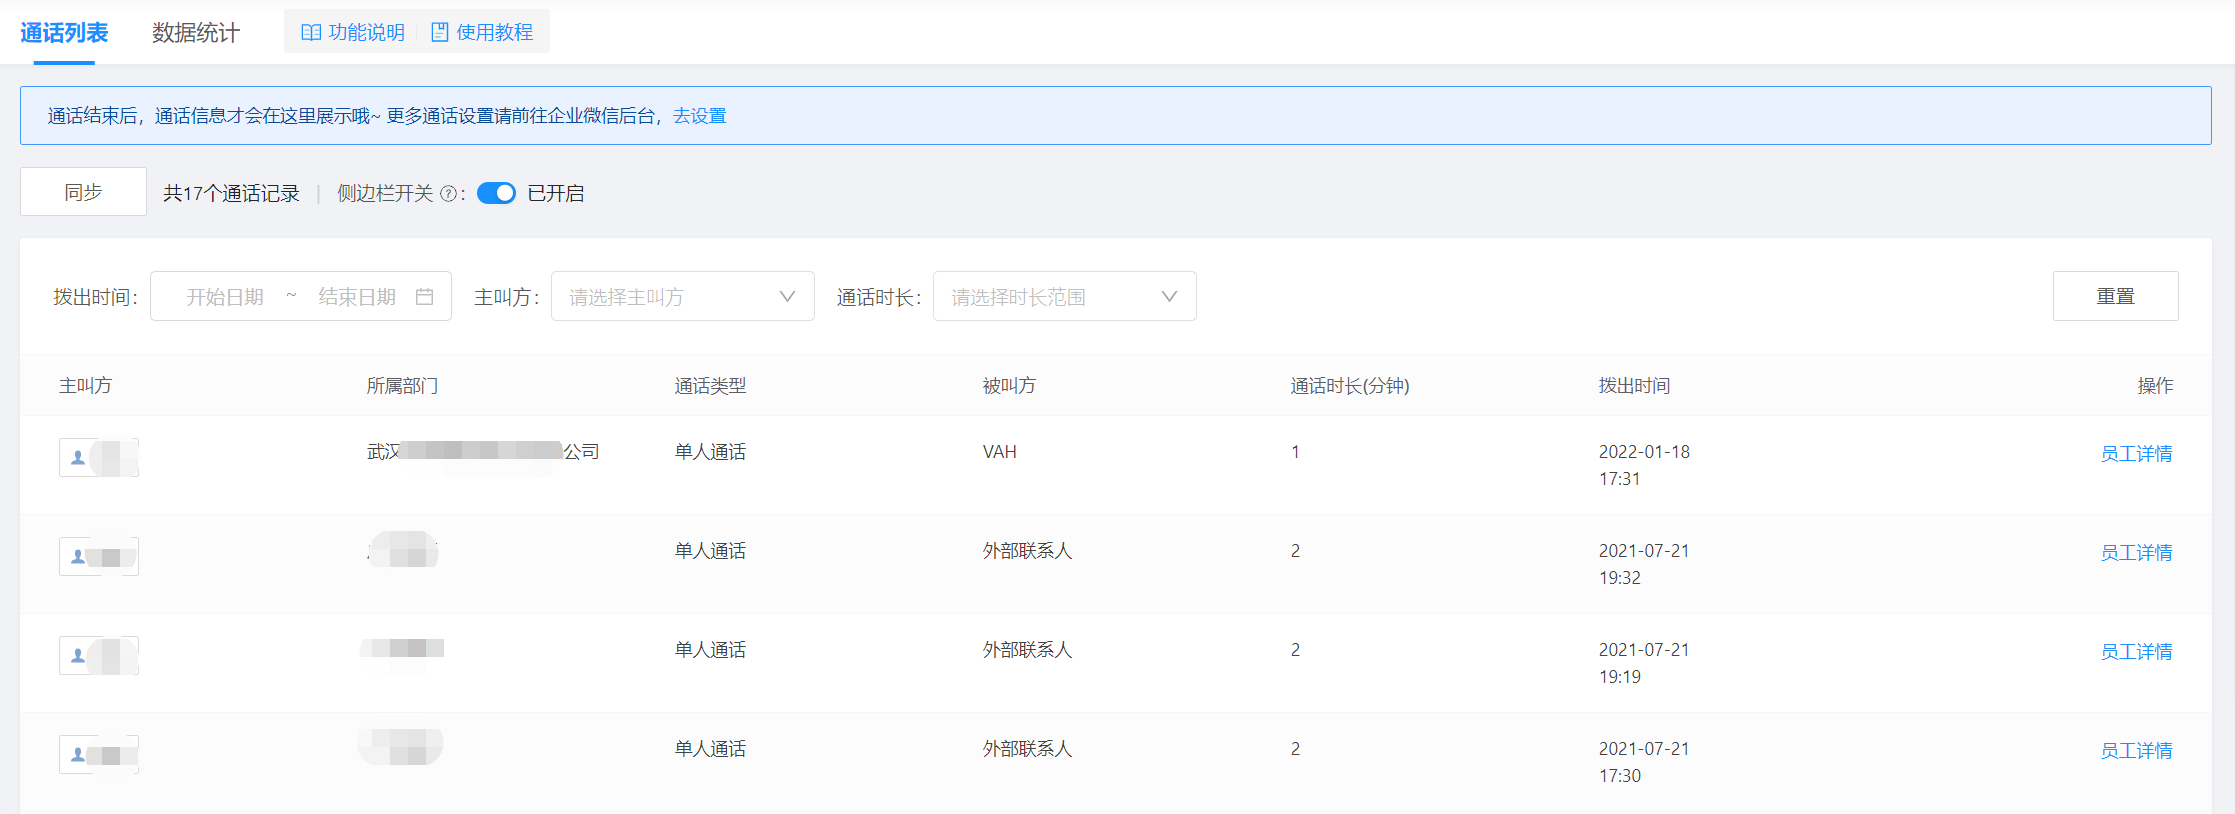The image size is (2235, 814).
Task: Click the caller avatar in the 19:32 row
Action: pyautogui.click(x=78, y=557)
